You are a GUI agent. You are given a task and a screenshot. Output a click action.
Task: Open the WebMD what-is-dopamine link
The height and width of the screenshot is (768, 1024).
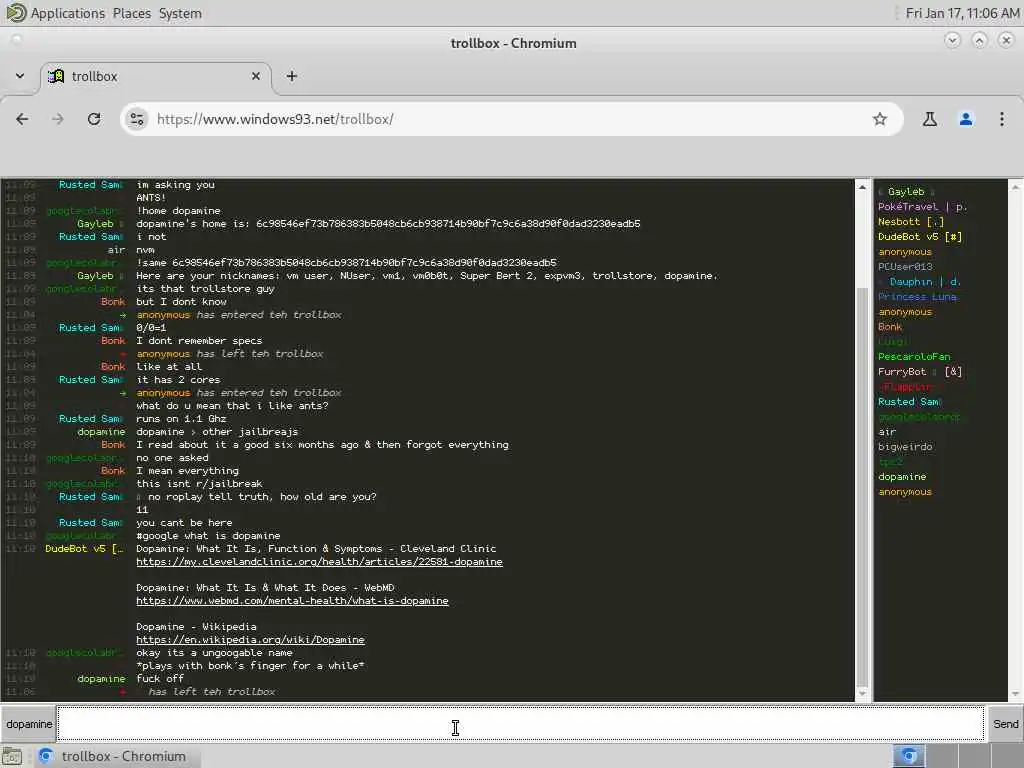(292, 601)
